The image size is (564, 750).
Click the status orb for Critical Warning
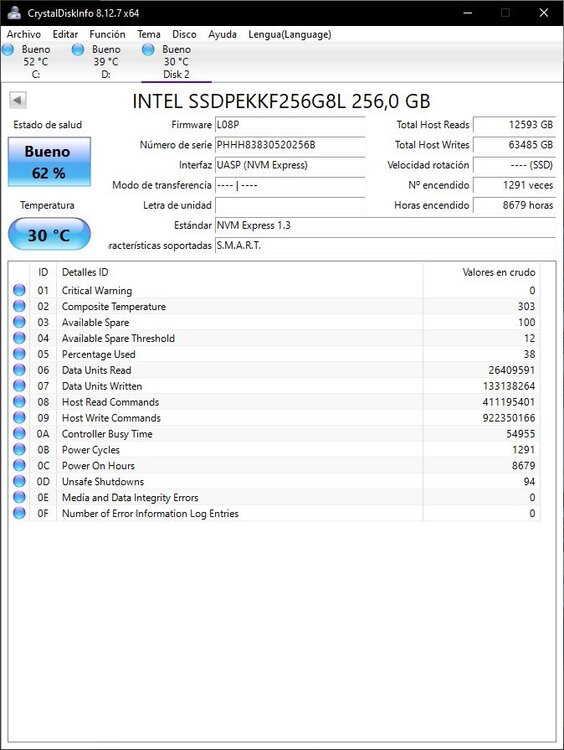(19, 290)
